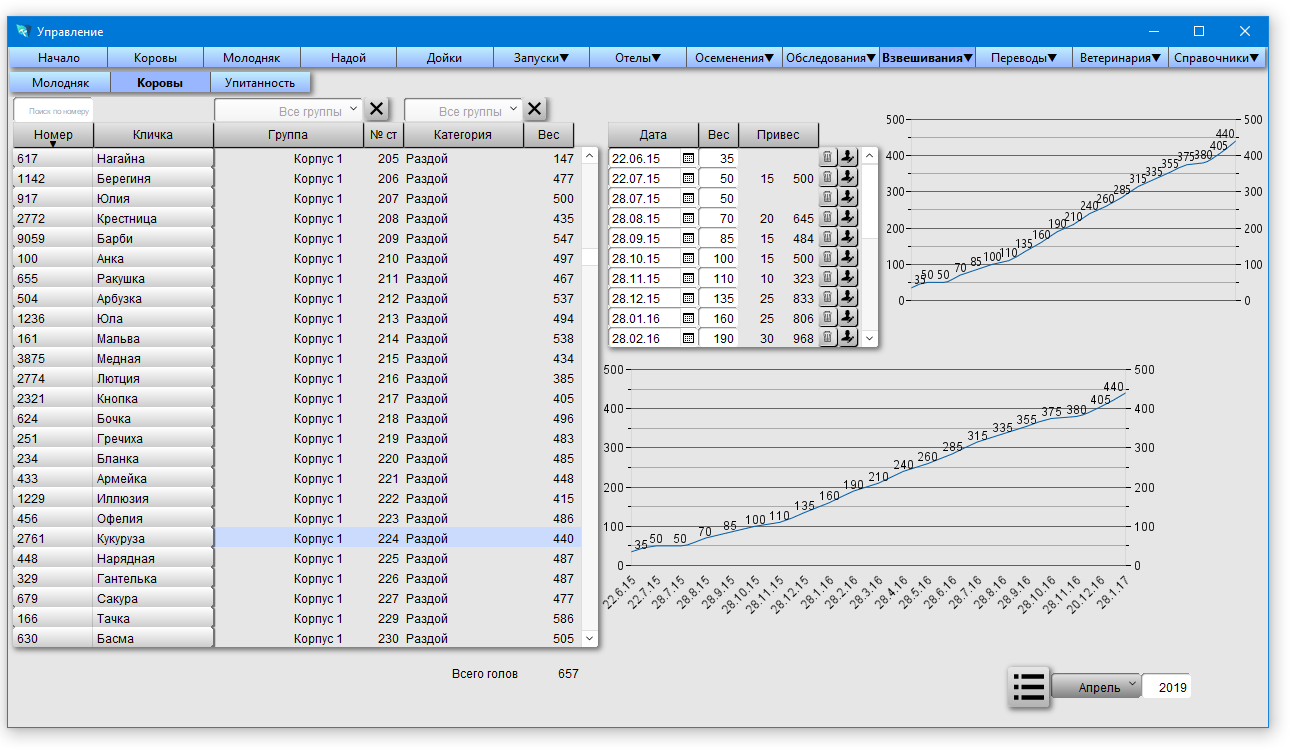1290x750 pixels.
Task: Expand the Ветеринария menu
Action: click(x=1120, y=58)
